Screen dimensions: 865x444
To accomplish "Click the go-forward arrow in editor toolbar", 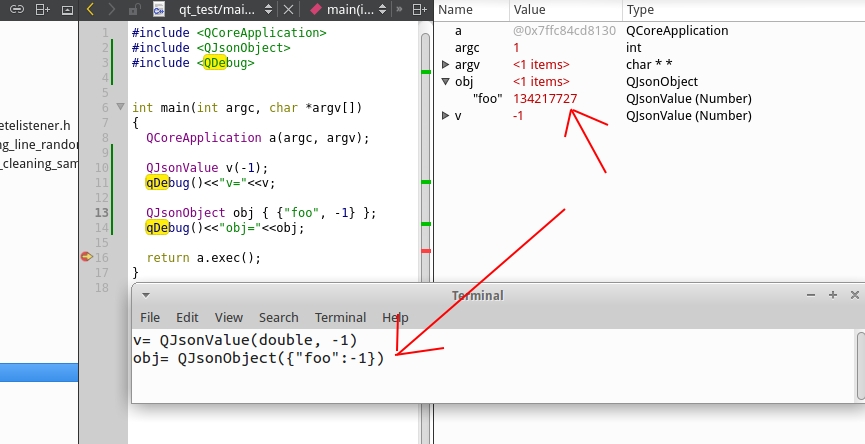I will tap(112, 9).
